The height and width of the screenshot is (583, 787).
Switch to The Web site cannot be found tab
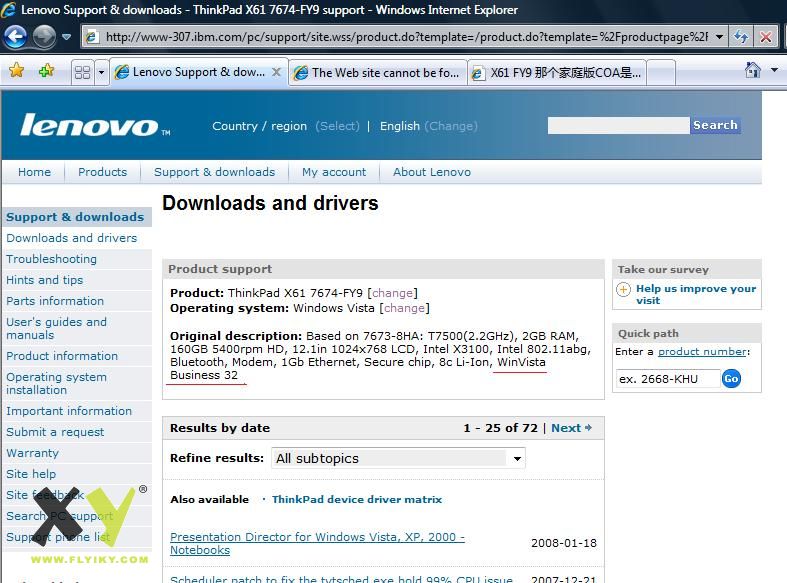tap(377, 73)
